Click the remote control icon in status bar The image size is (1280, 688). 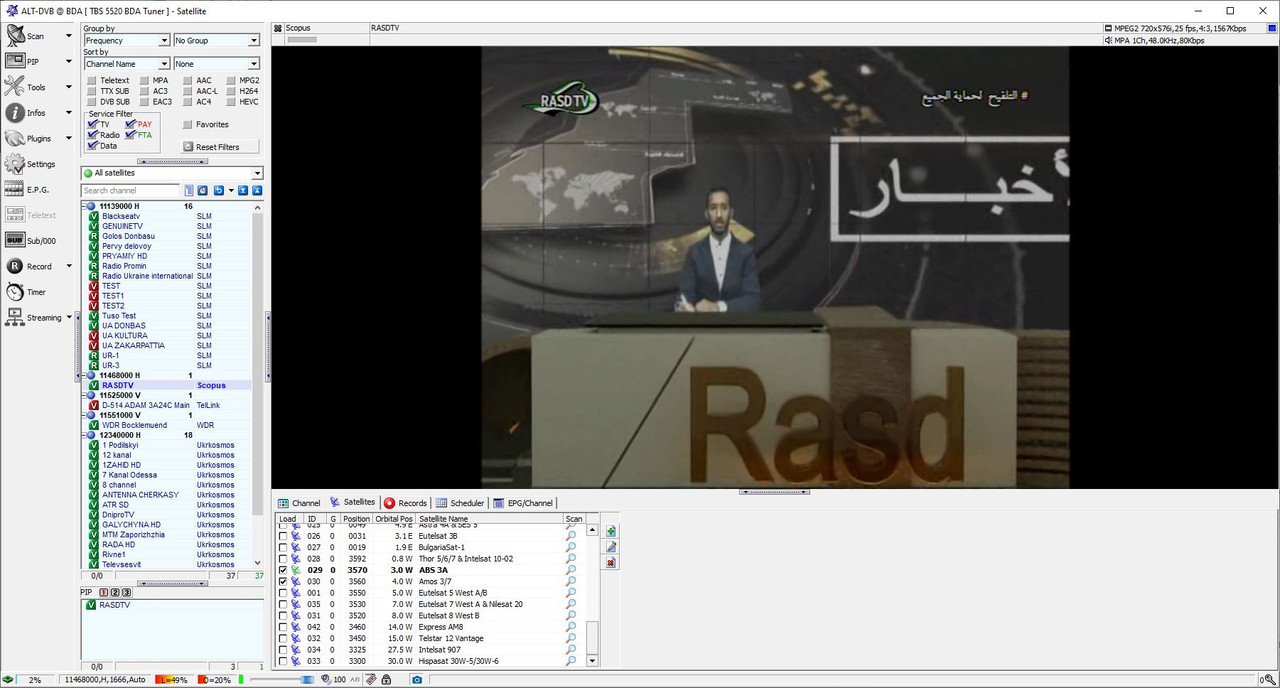pos(371,680)
